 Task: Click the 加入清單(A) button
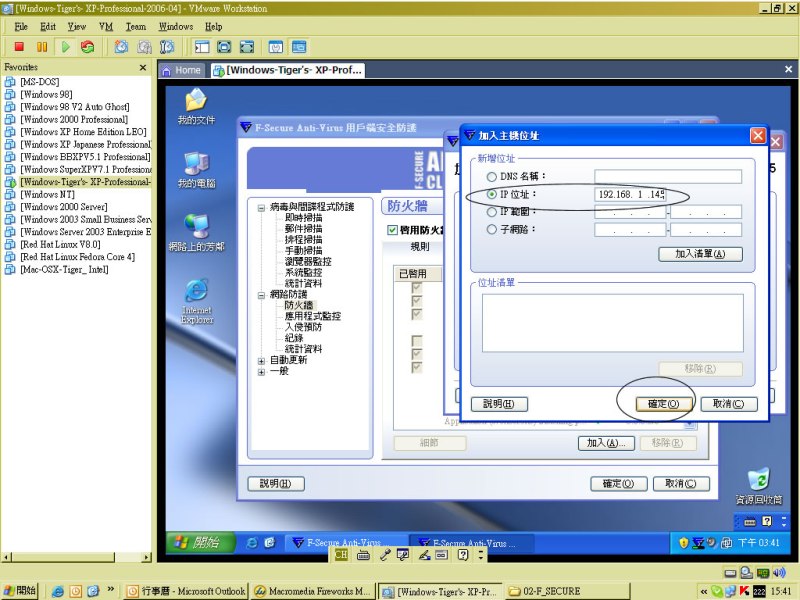[x=700, y=254]
